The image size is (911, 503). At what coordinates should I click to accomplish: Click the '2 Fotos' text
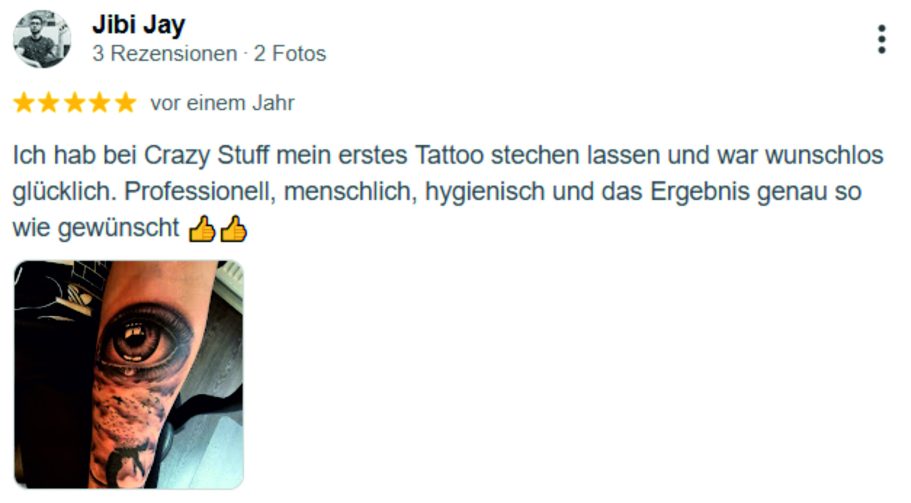pos(290,53)
